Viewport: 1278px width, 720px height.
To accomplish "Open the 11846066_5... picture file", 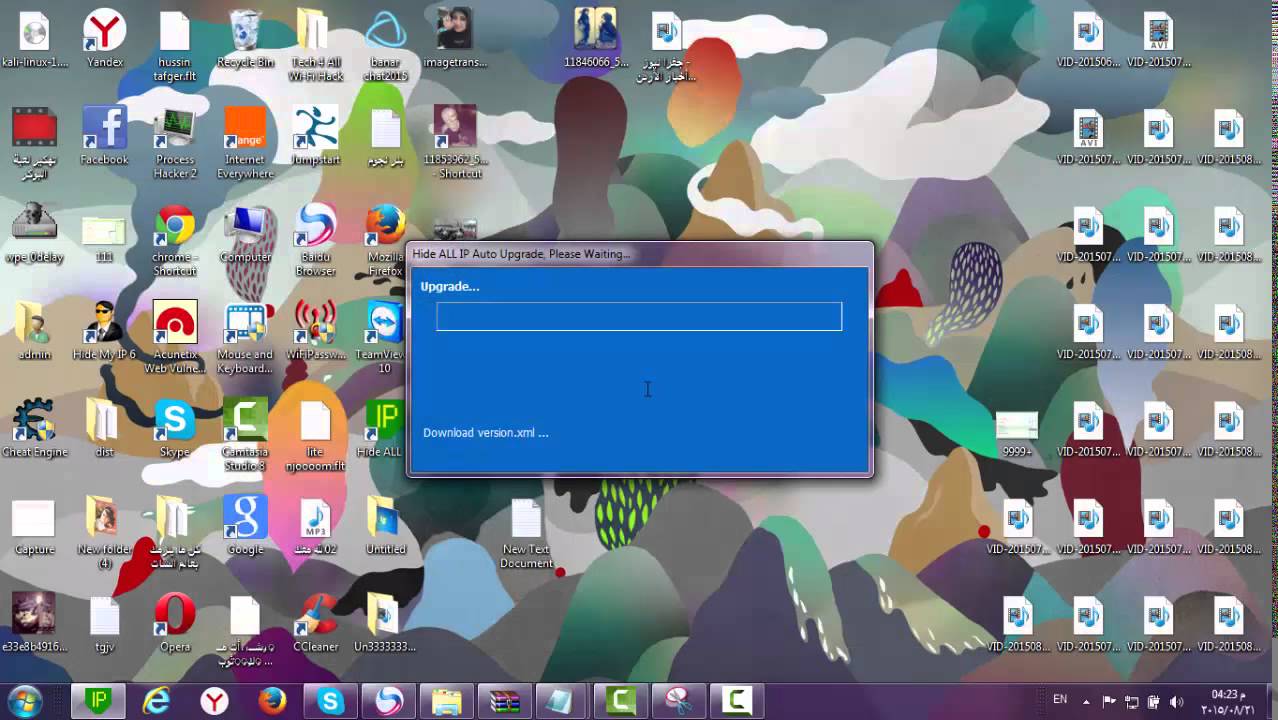I will pos(595,38).
